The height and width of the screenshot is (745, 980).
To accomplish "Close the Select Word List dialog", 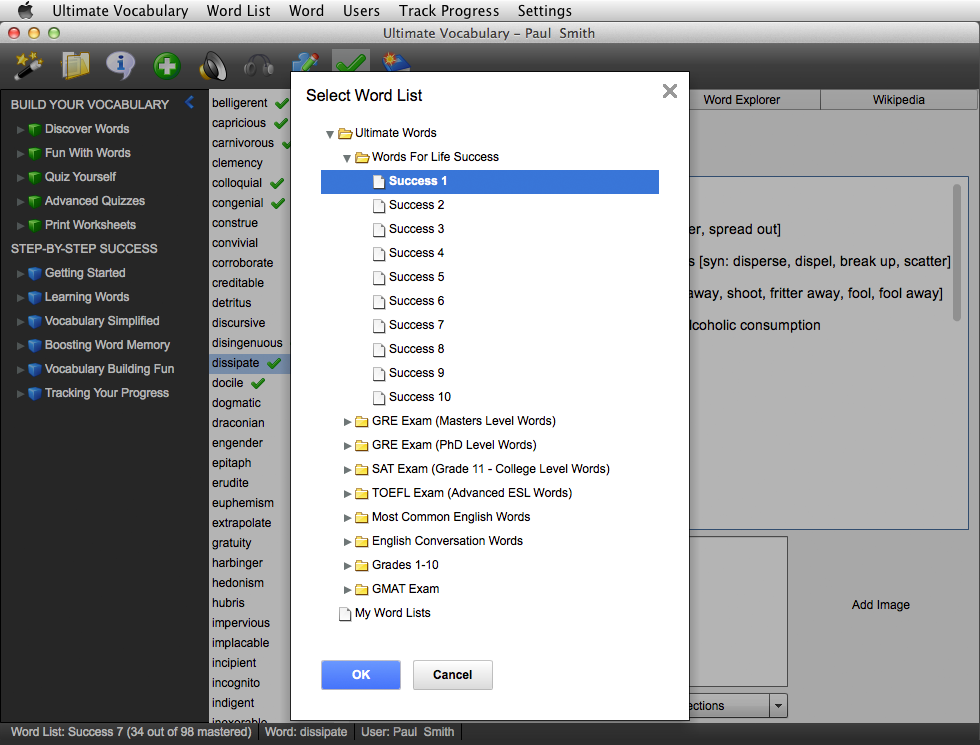I will (x=670, y=92).
